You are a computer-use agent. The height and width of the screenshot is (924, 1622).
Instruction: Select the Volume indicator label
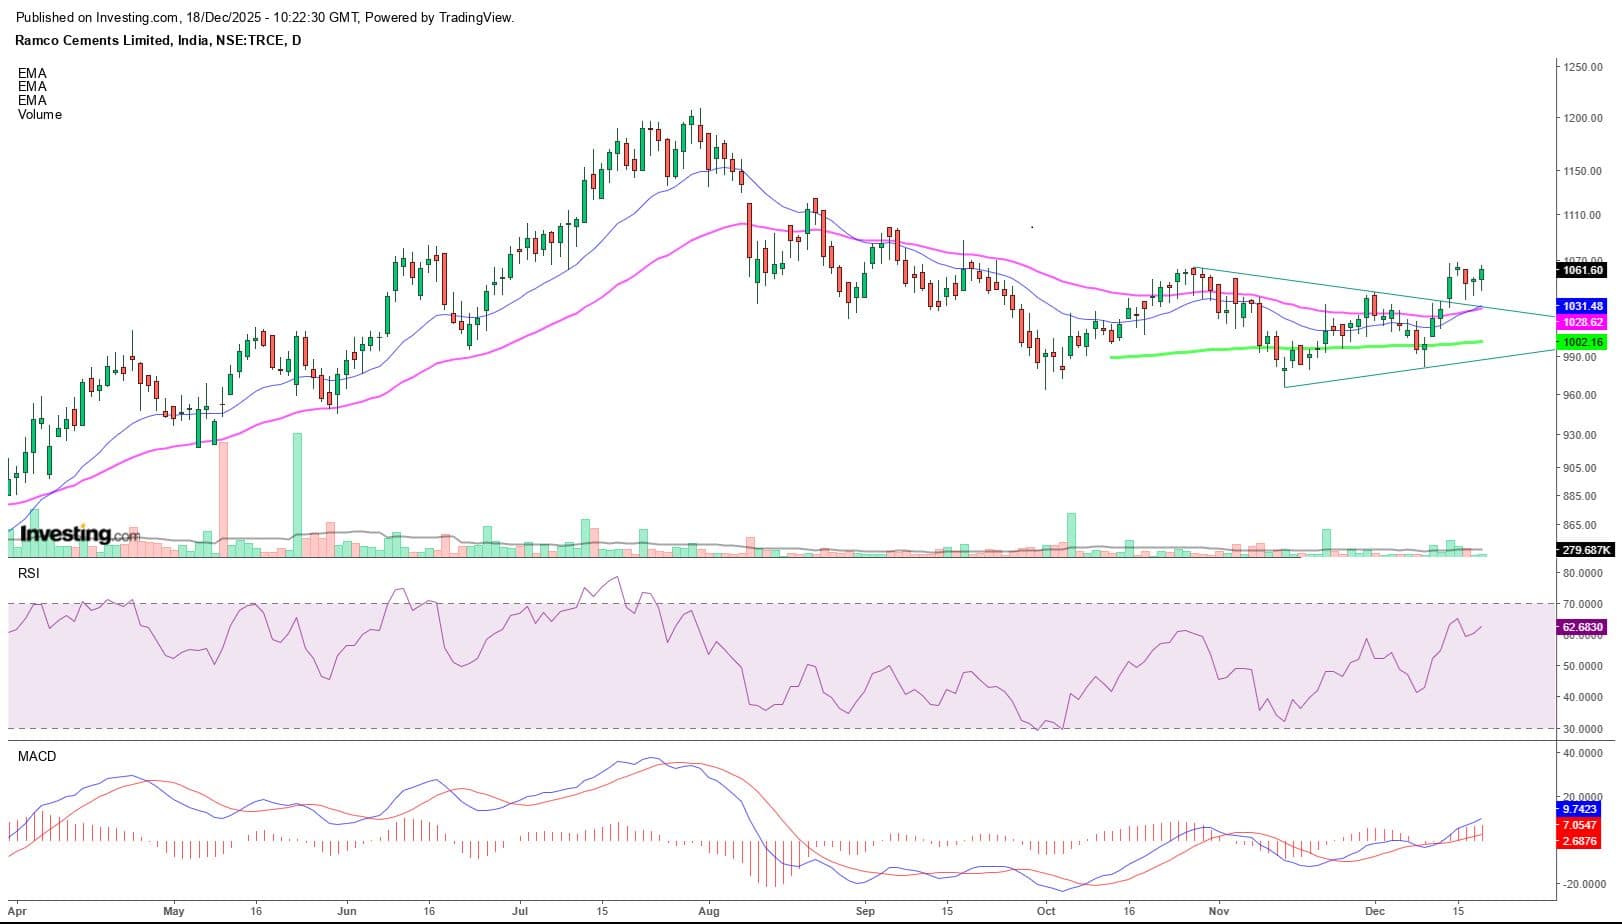(40, 114)
